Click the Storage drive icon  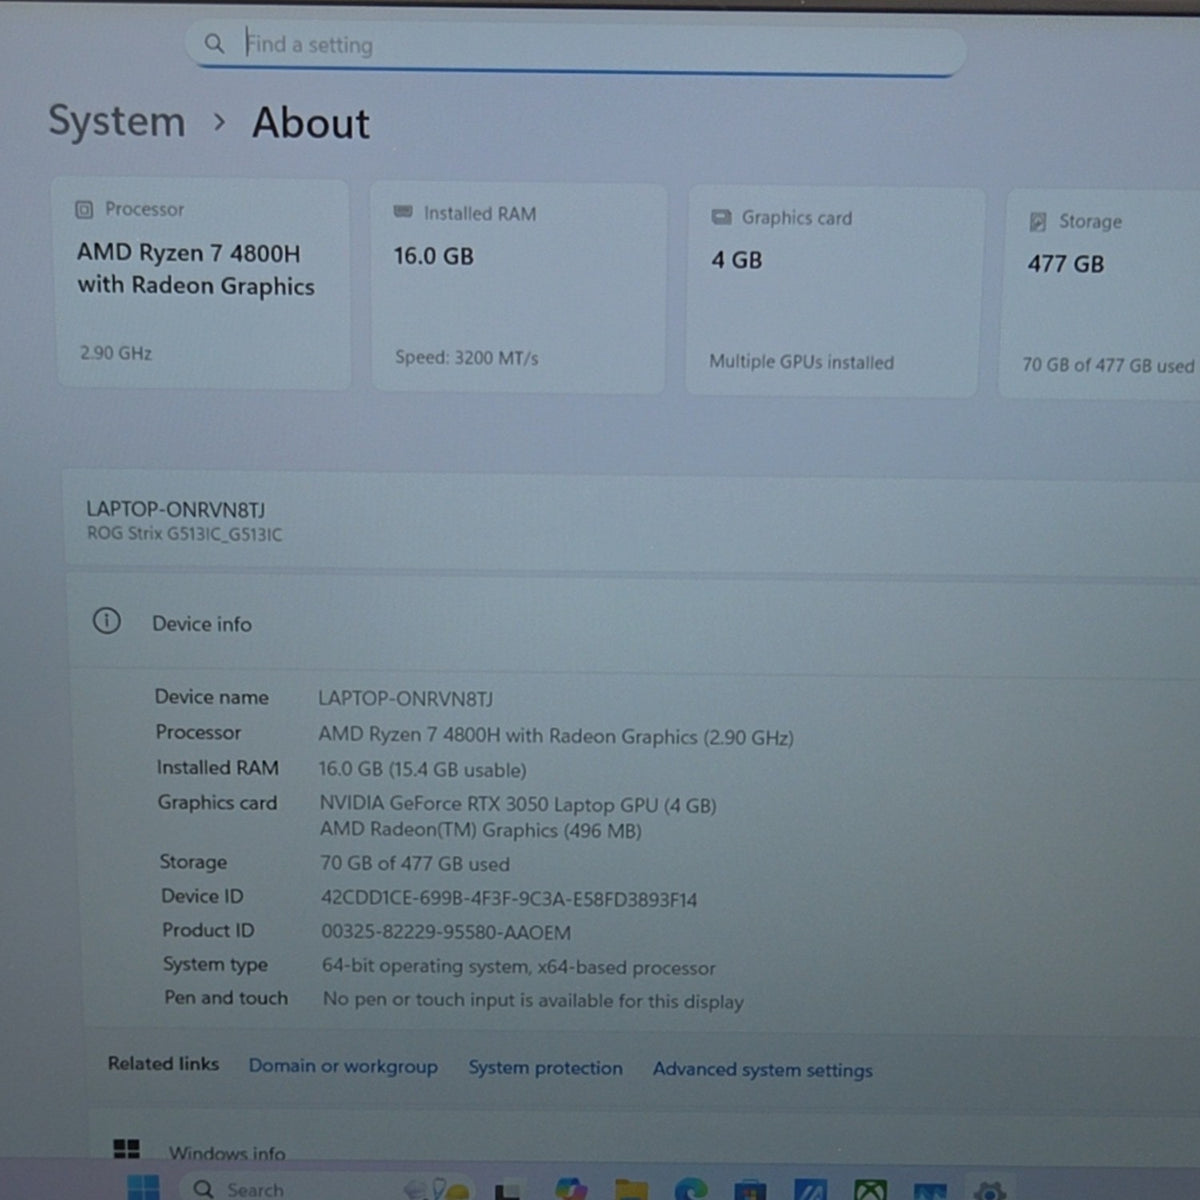(1038, 221)
